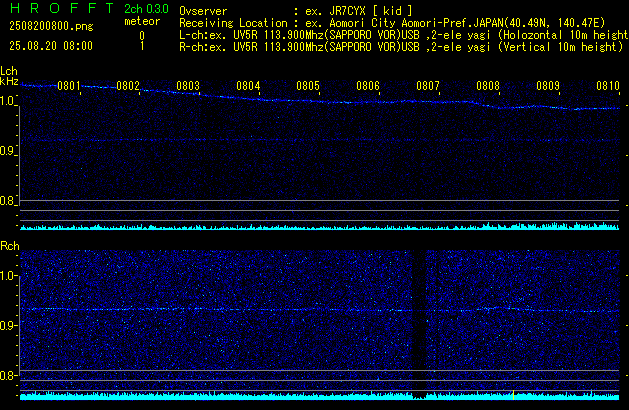Select the 0803 time marker
629x410 pixels.
click(x=188, y=86)
